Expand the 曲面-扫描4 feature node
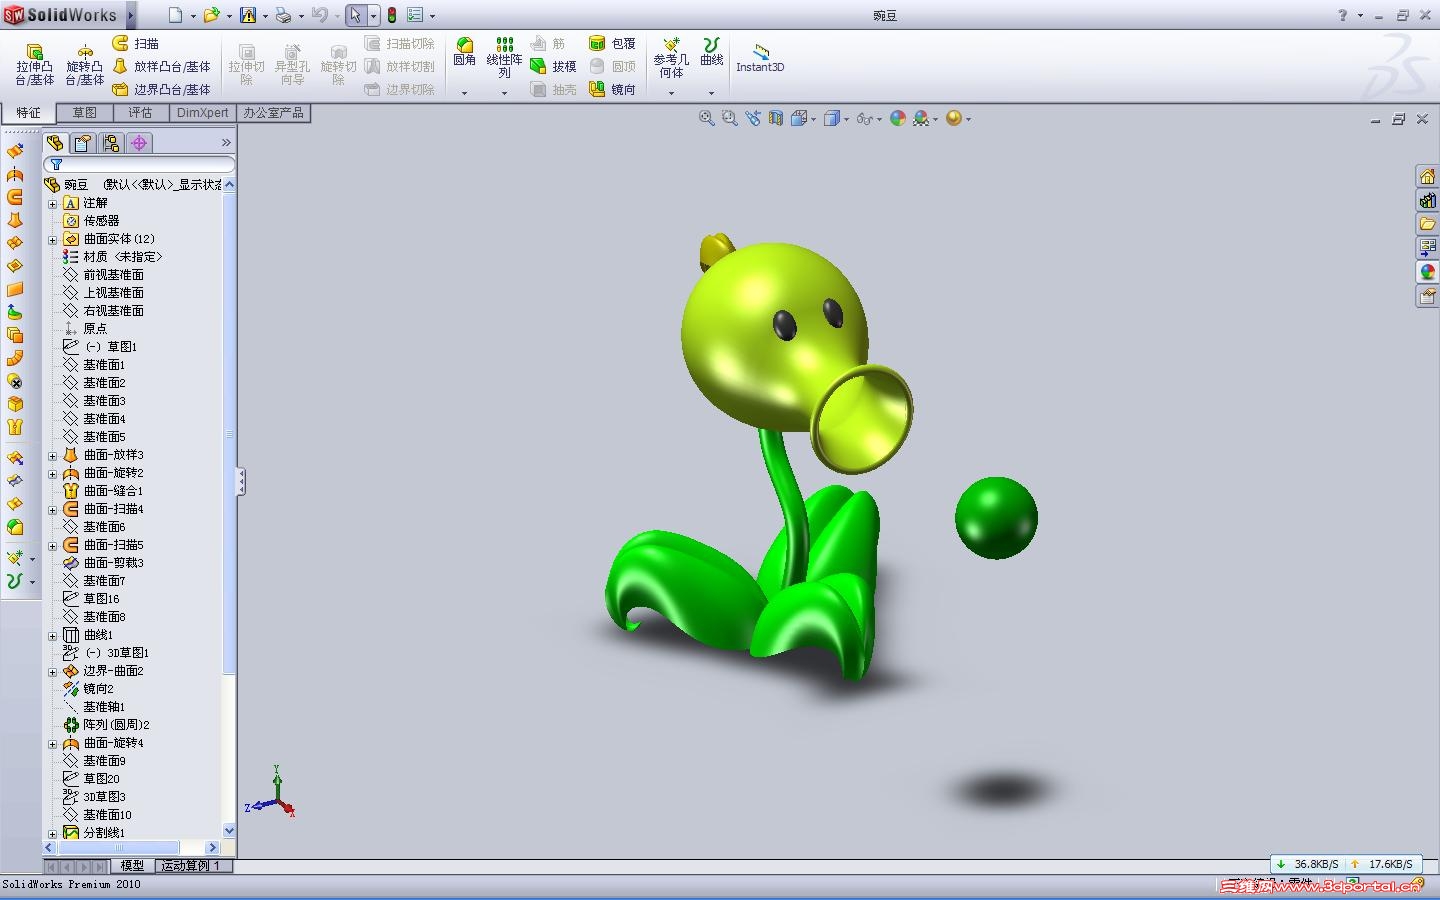Screen dimensions: 1440x900 click(53, 509)
